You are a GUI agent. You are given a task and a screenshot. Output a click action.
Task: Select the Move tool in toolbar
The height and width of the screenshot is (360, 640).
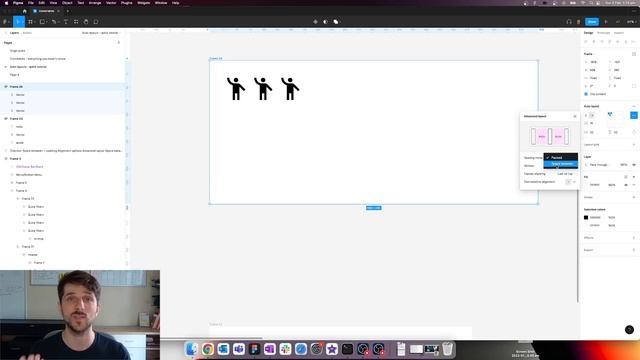click(18, 22)
